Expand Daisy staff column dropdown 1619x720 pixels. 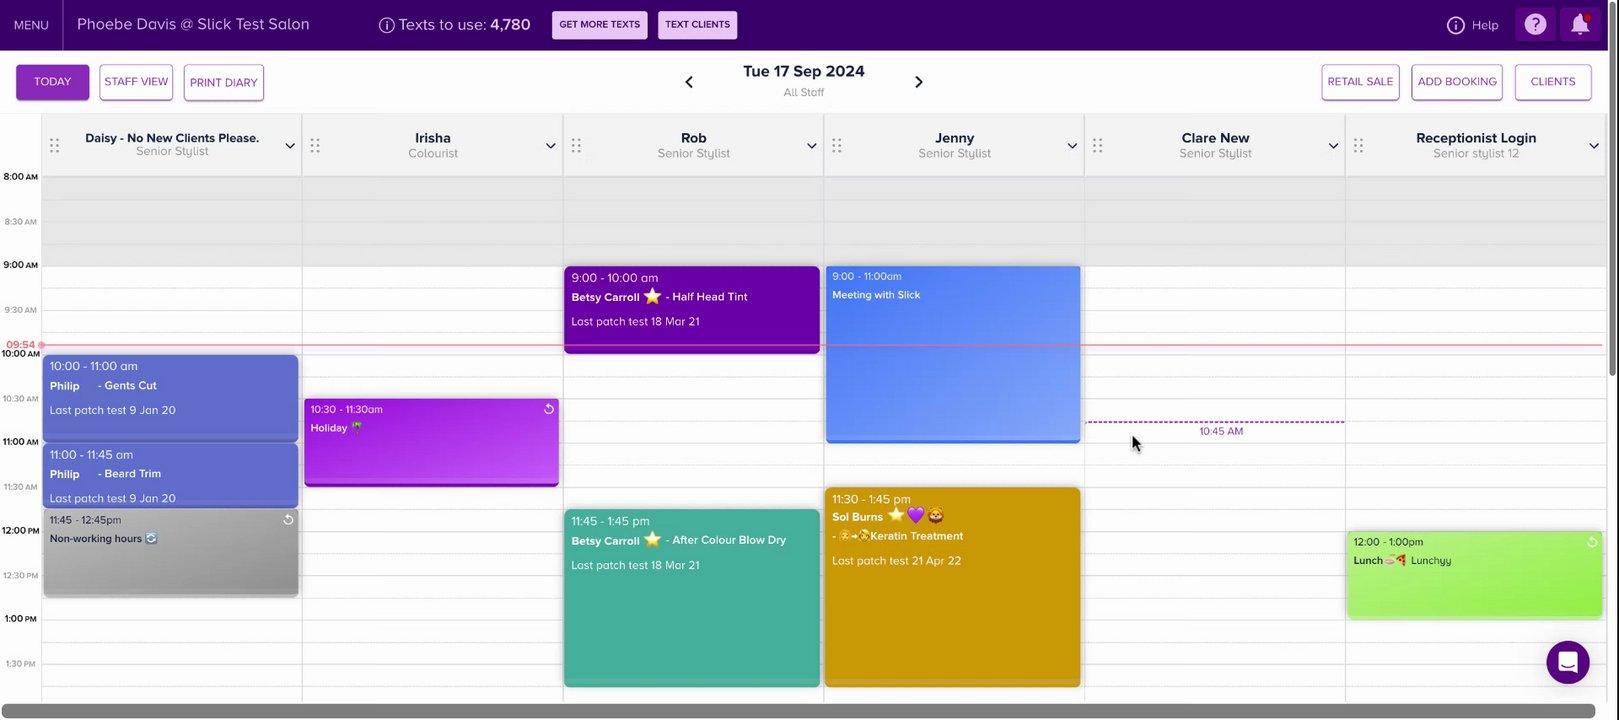tap(290, 146)
